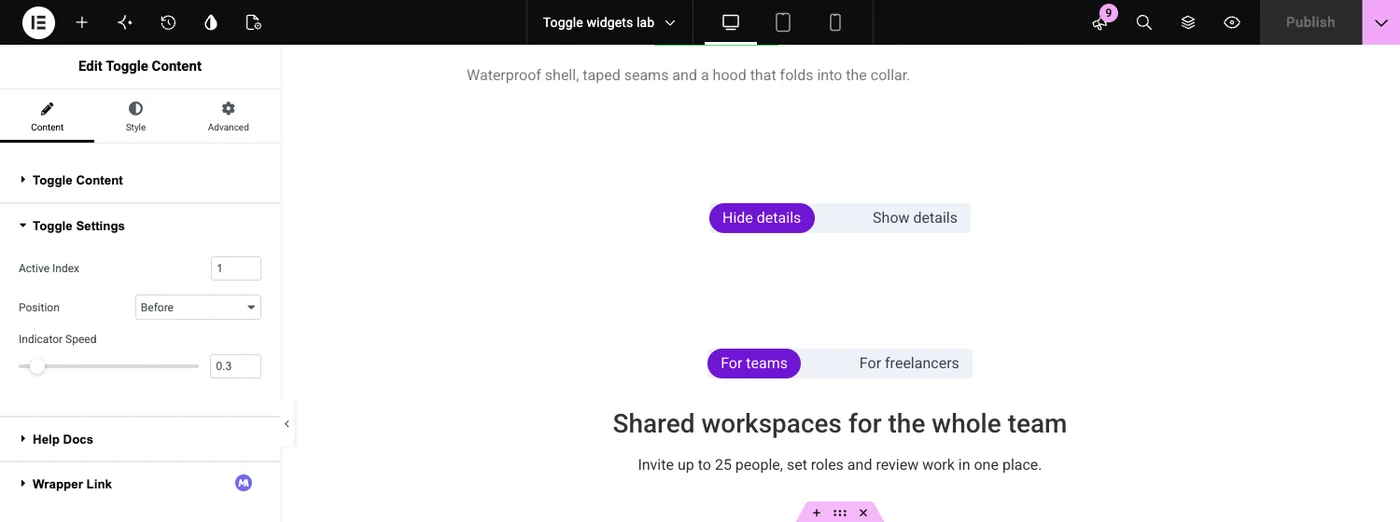The width and height of the screenshot is (1400, 522).
Task: Open the Advanced tab
Action: coord(228,117)
